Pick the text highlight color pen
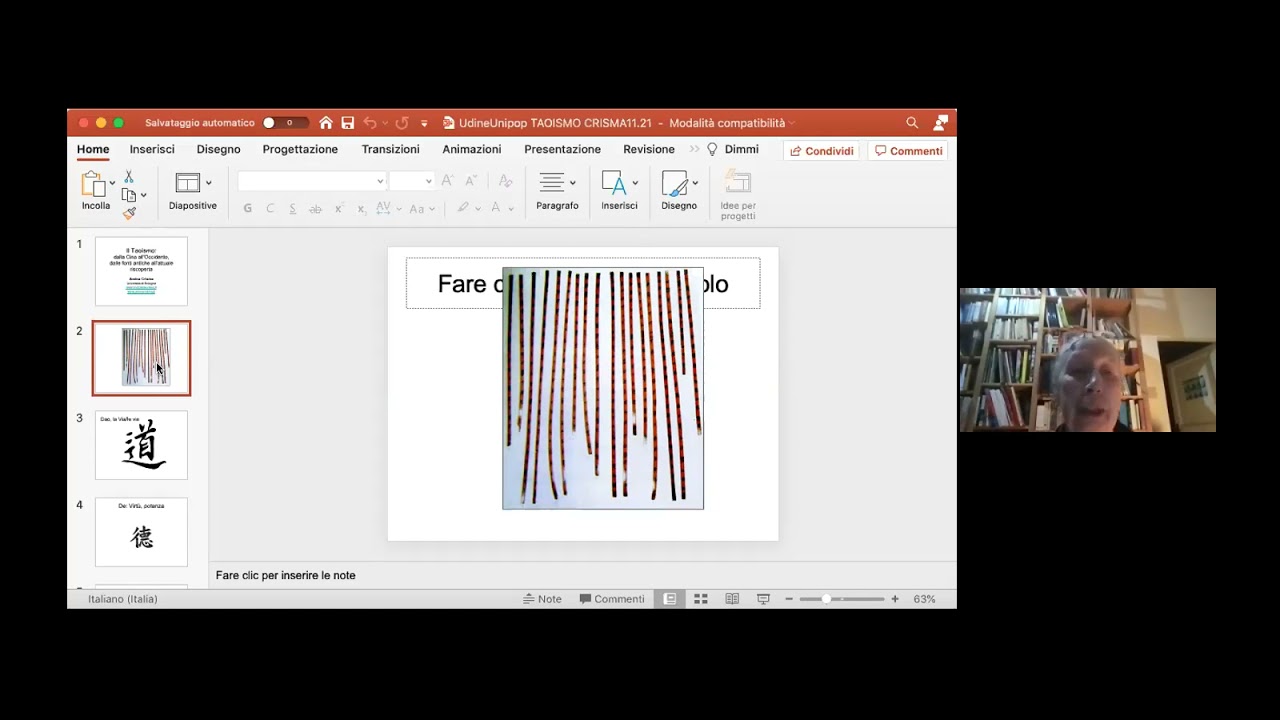Viewport: 1280px width, 720px height. coord(463,208)
